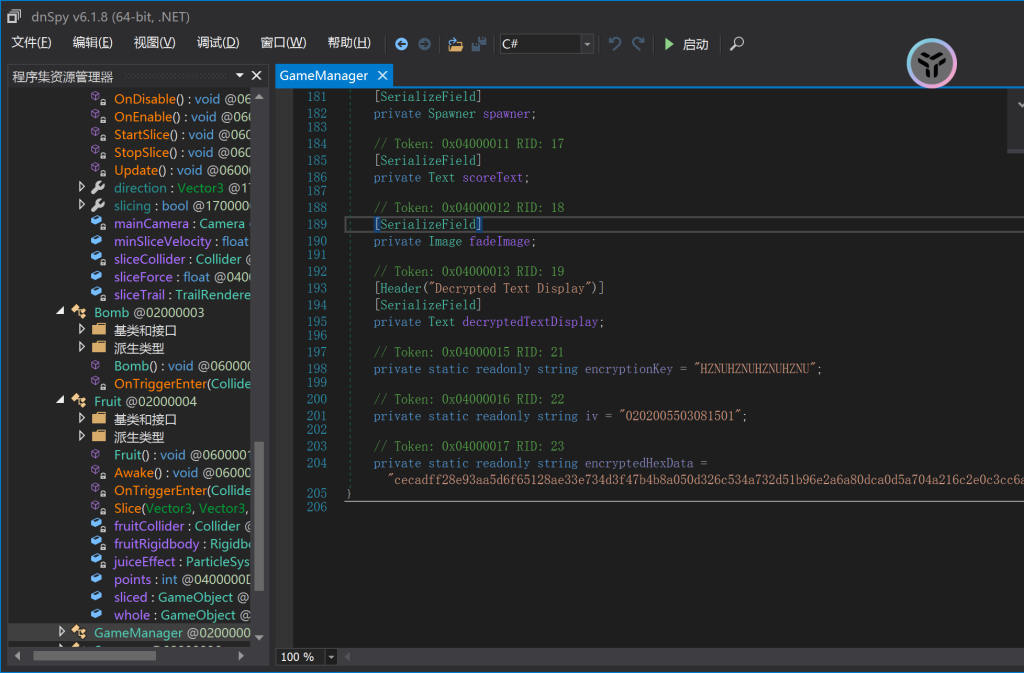Click the 启动 start button label
Screen dimensions: 1024x673
pyautogui.click(x=695, y=44)
